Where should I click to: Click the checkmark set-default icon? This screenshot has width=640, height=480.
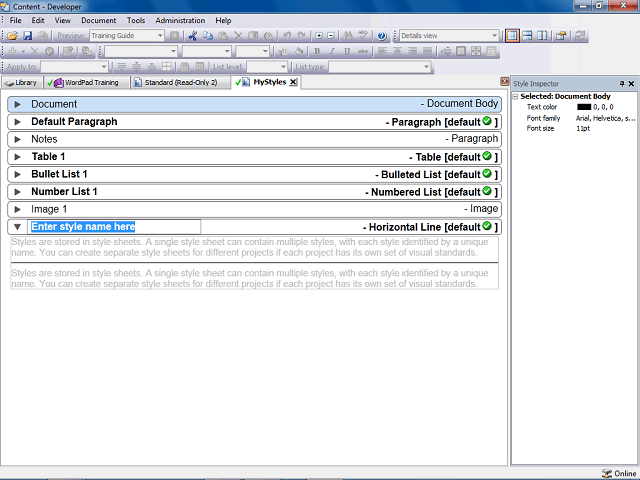click(x=49, y=51)
